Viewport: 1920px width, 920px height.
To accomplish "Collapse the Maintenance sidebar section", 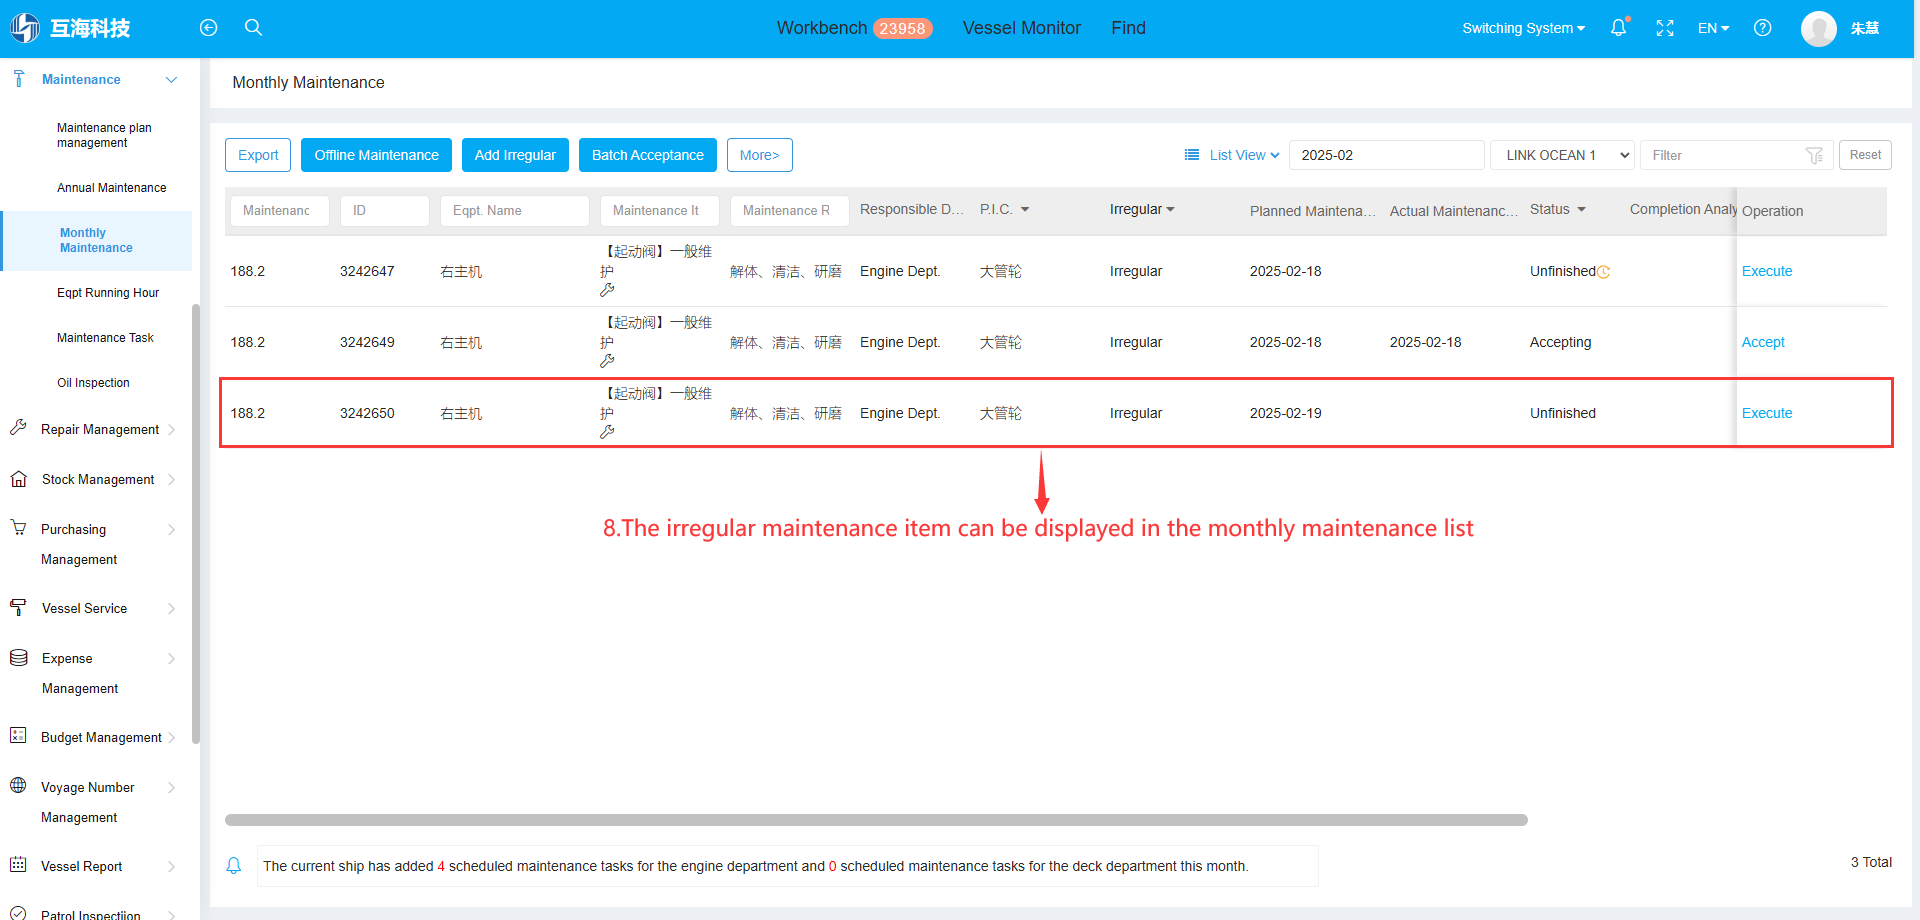I will (x=171, y=79).
